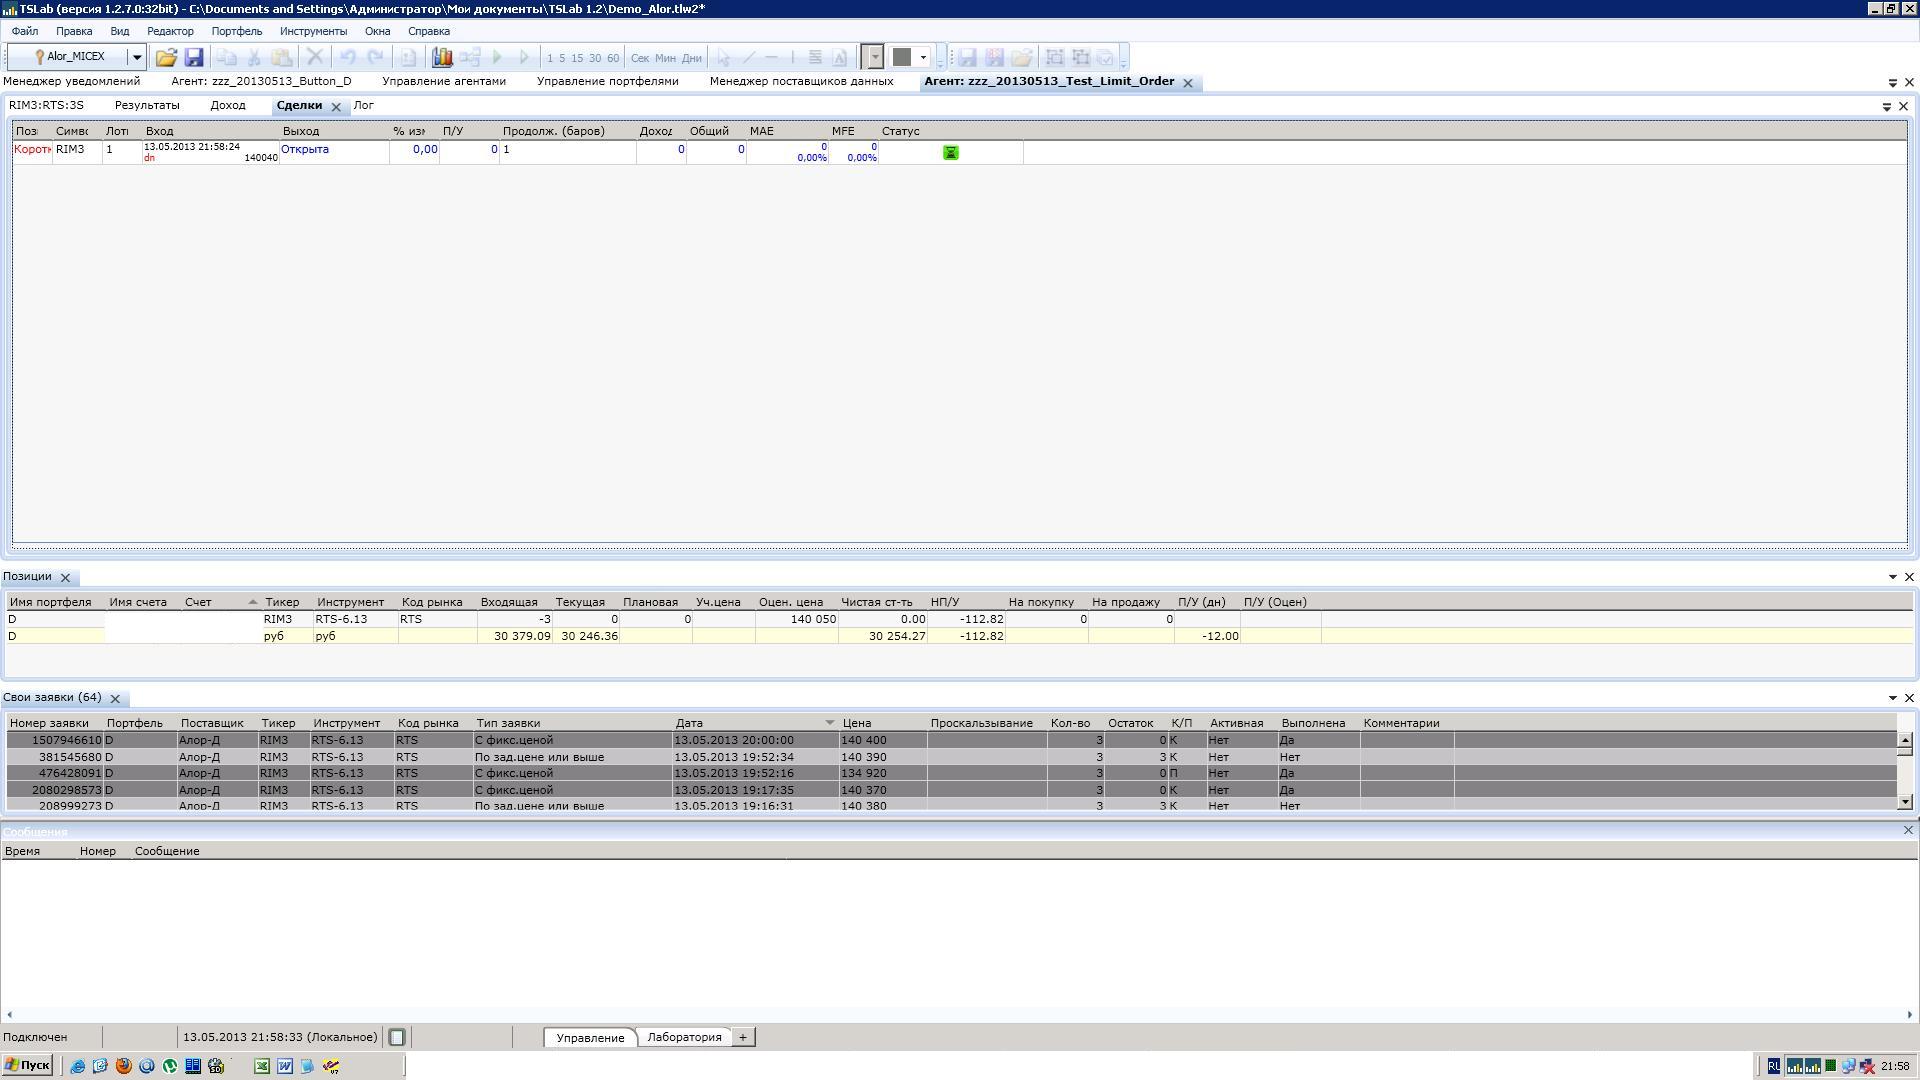Click the open folder icon in toolbar
Screen dimensions: 1920x1080
coord(166,58)
